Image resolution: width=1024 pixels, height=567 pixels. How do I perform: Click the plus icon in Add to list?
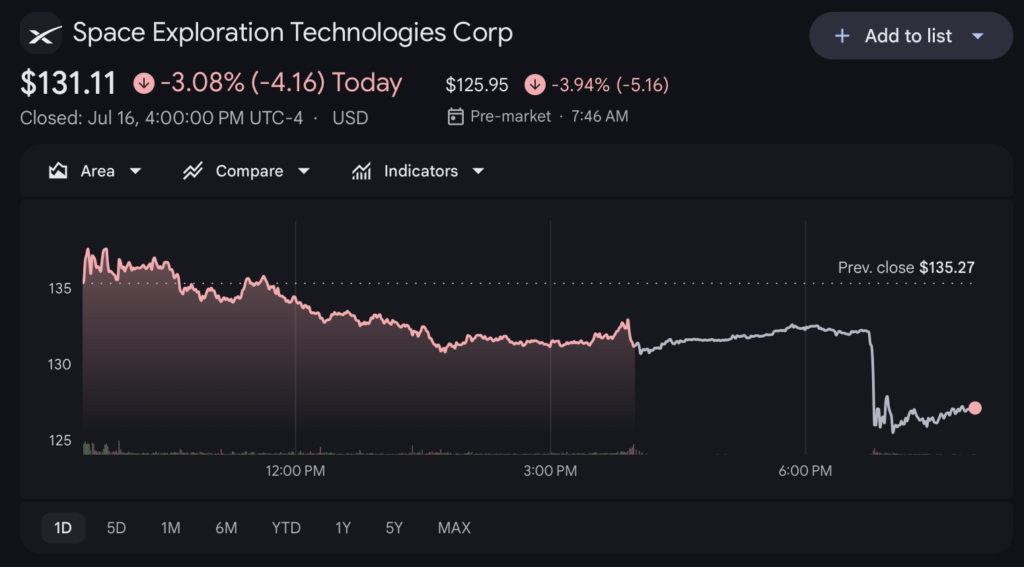842,36
